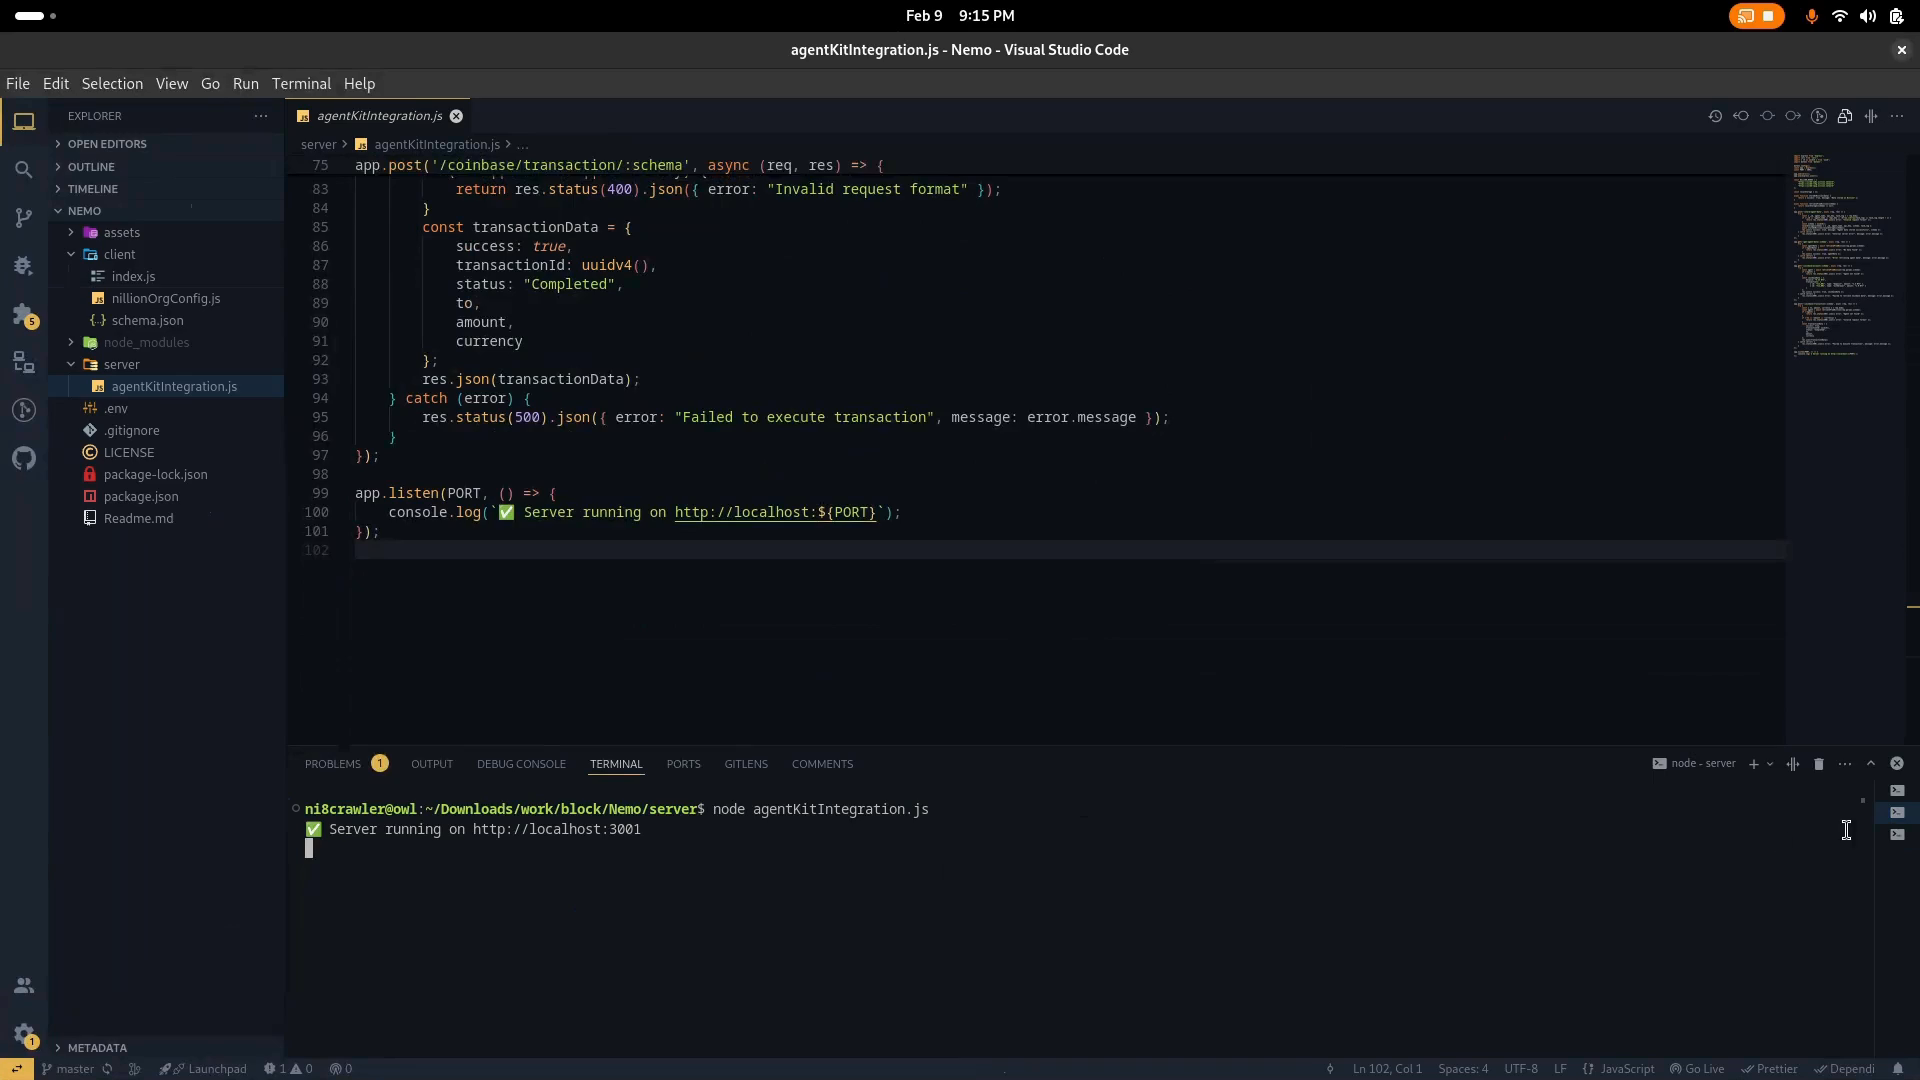Open new terminal profile dropdown arrow
The width and height of the screenshot is (1920, 1080).
coord(1770,764)
